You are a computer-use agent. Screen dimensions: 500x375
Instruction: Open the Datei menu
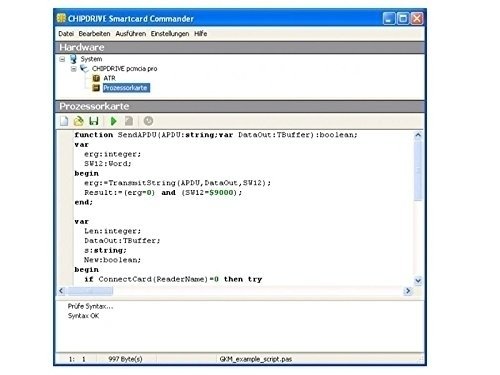point(66,34)
